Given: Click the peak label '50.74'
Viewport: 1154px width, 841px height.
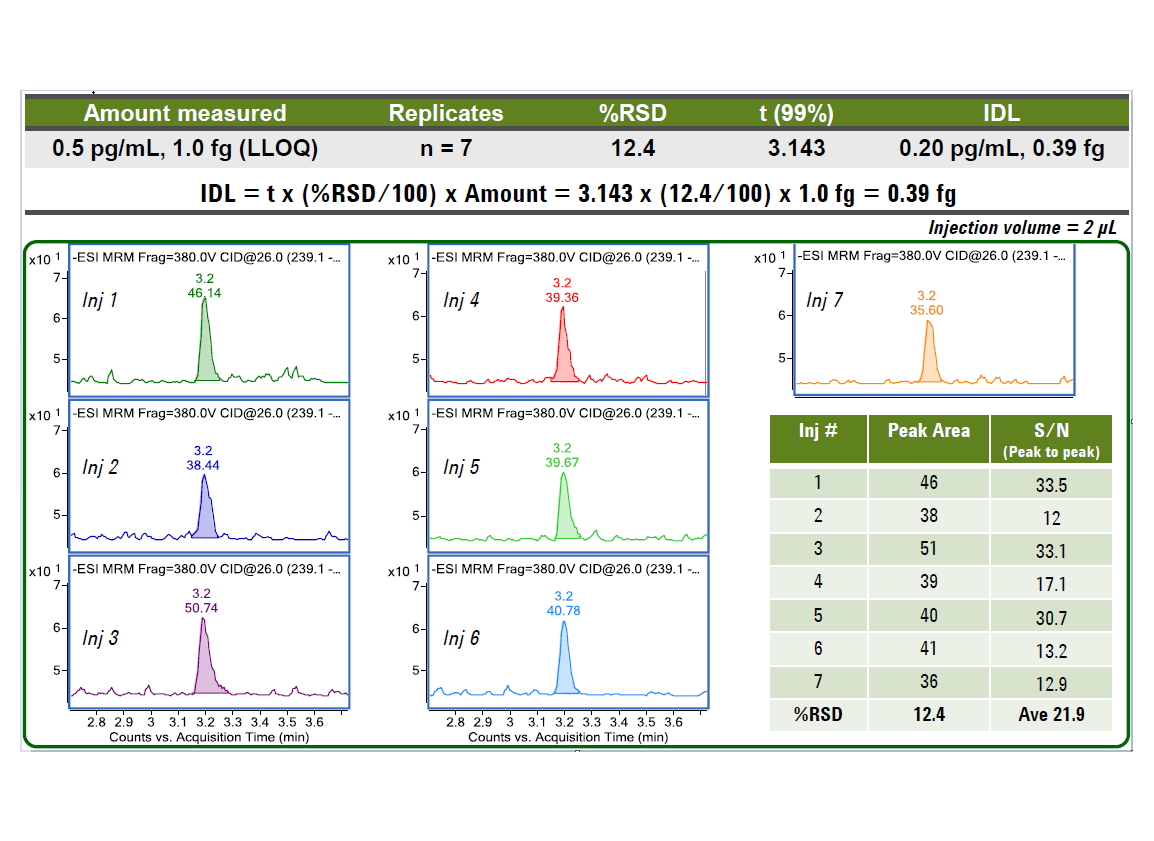Looking at the screenshot, I should point(202,608).
